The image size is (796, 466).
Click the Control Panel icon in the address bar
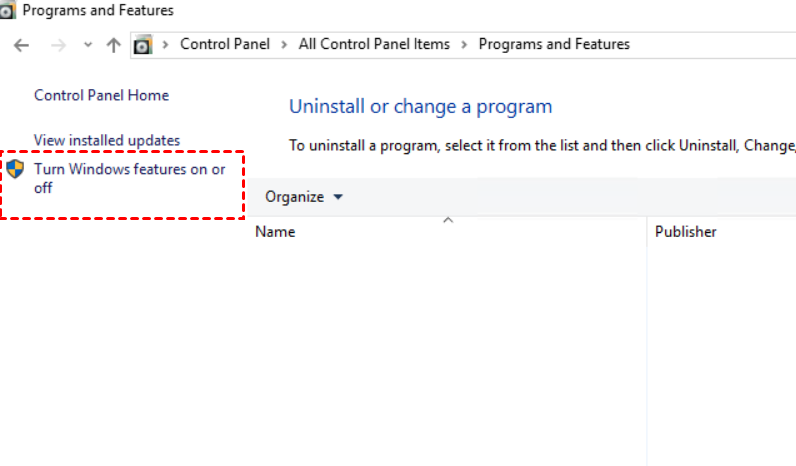(x=143, y=45)
